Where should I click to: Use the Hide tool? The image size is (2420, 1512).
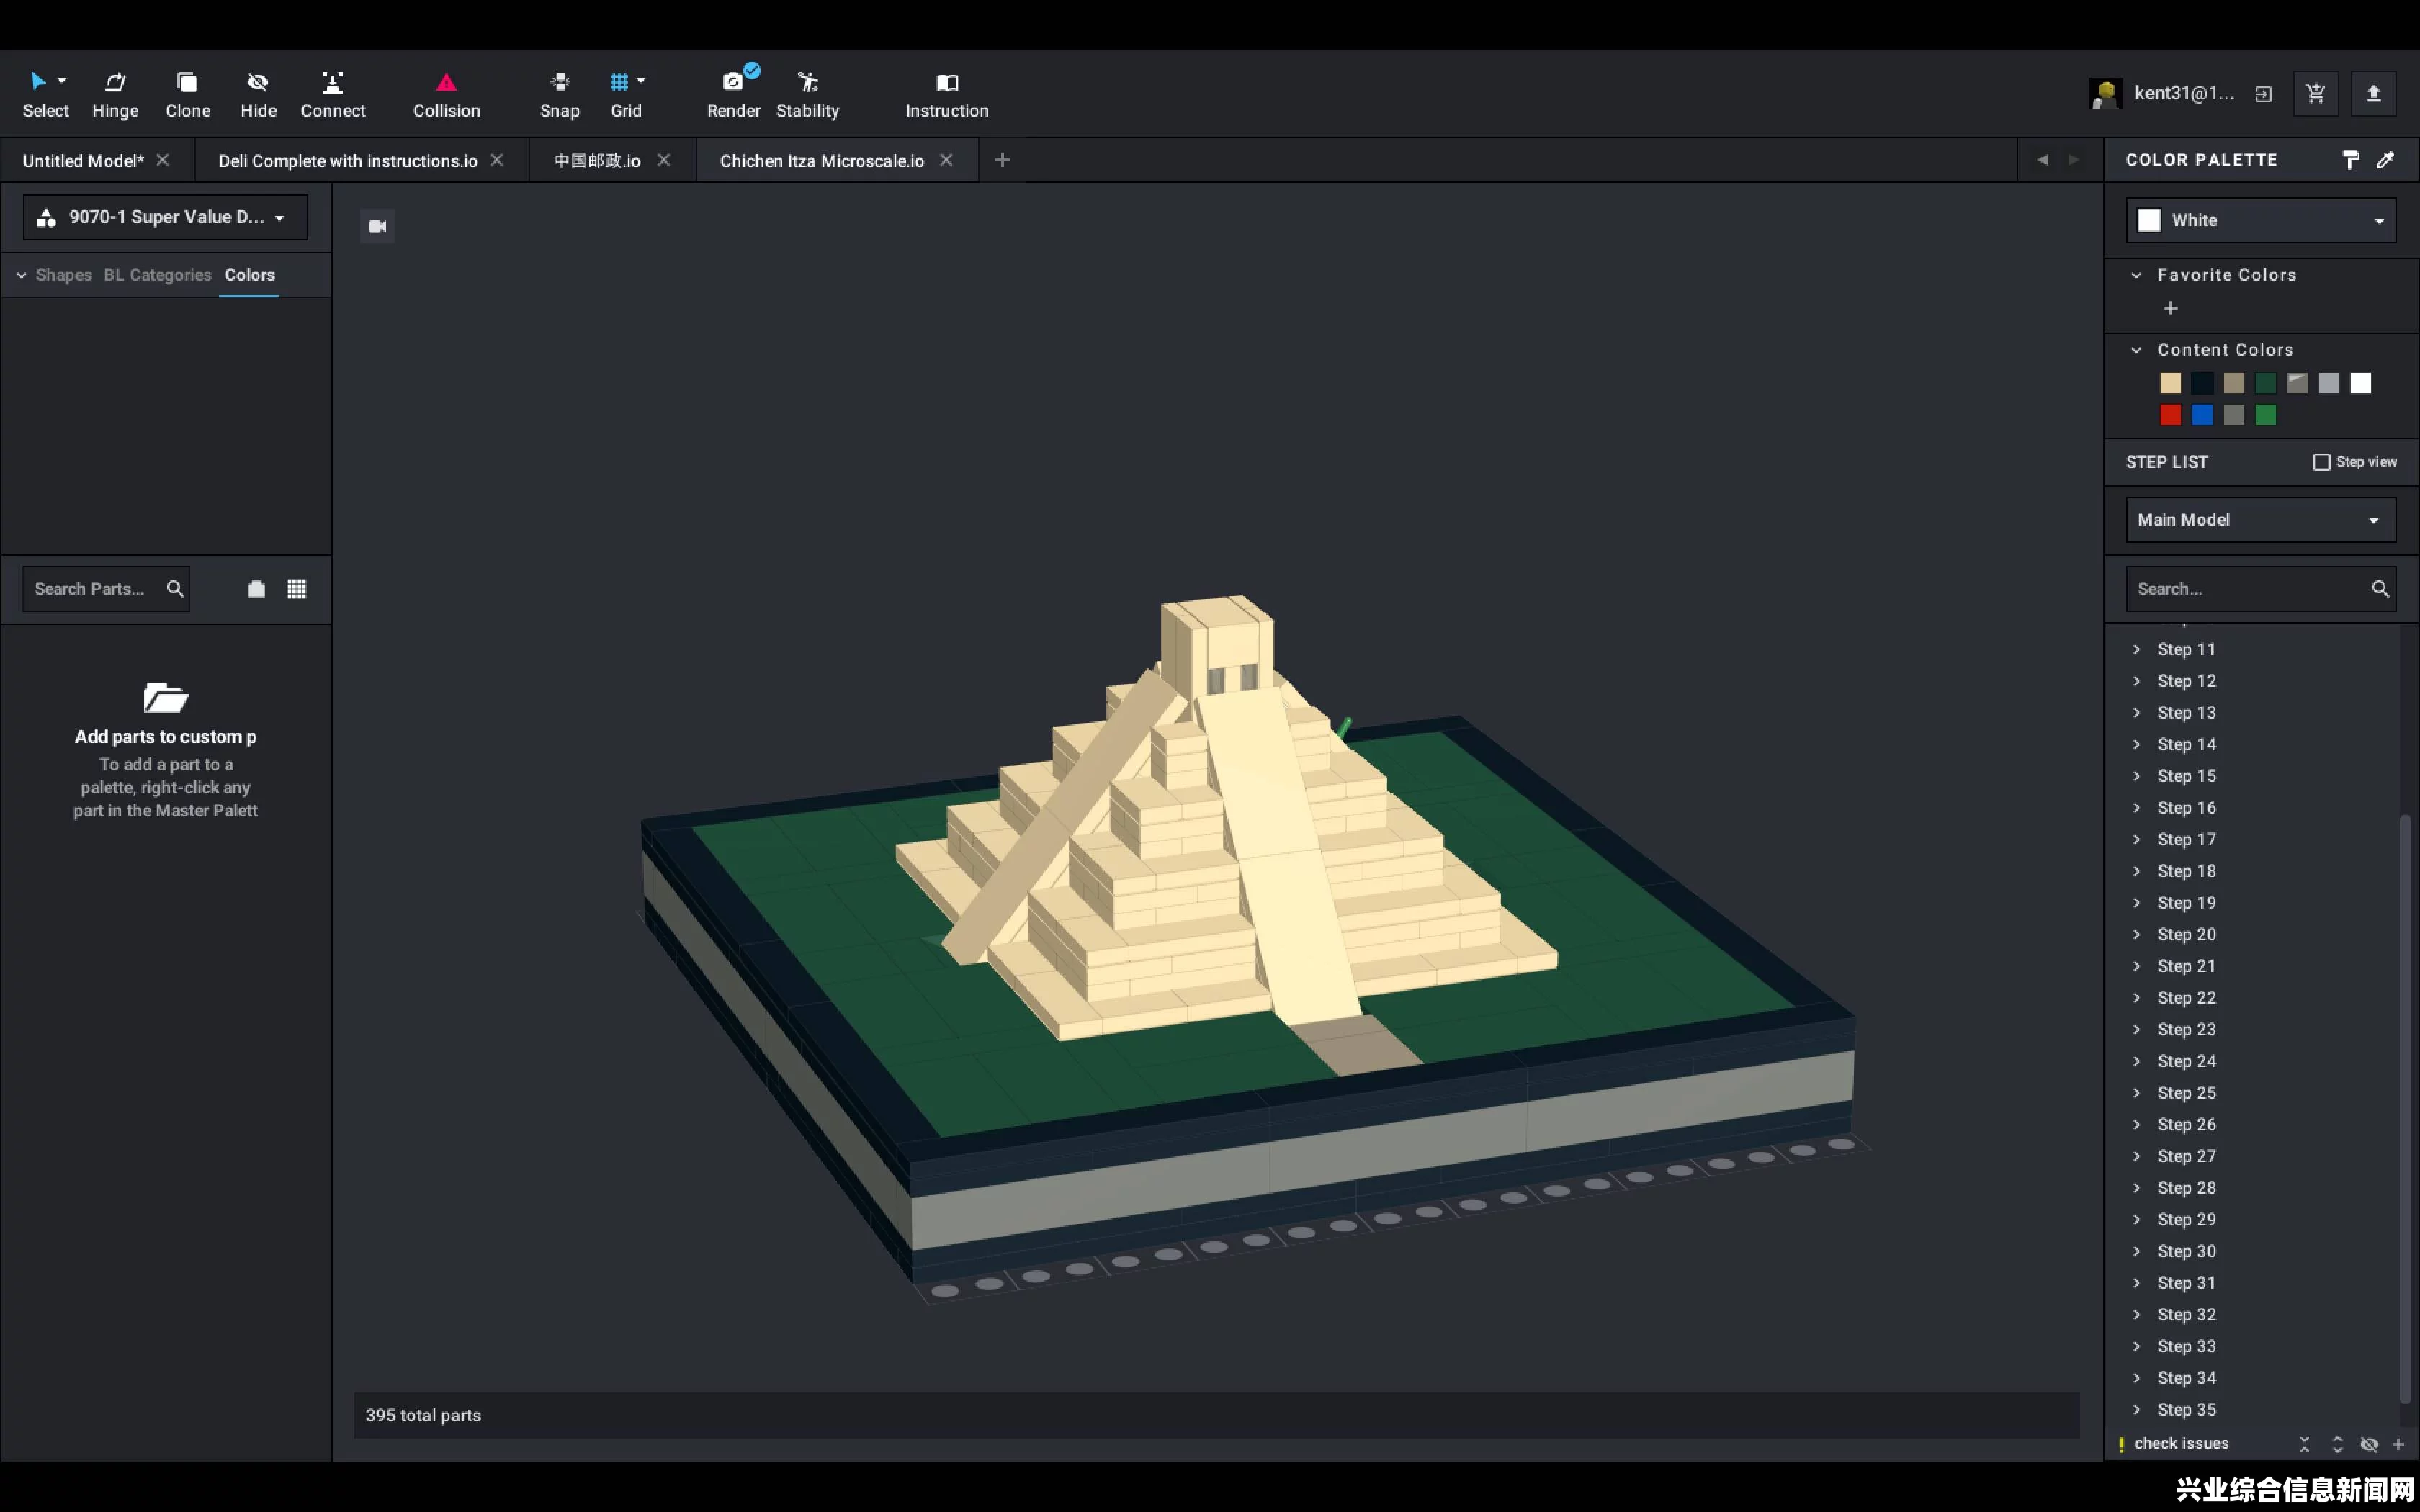tap(258, 95)
